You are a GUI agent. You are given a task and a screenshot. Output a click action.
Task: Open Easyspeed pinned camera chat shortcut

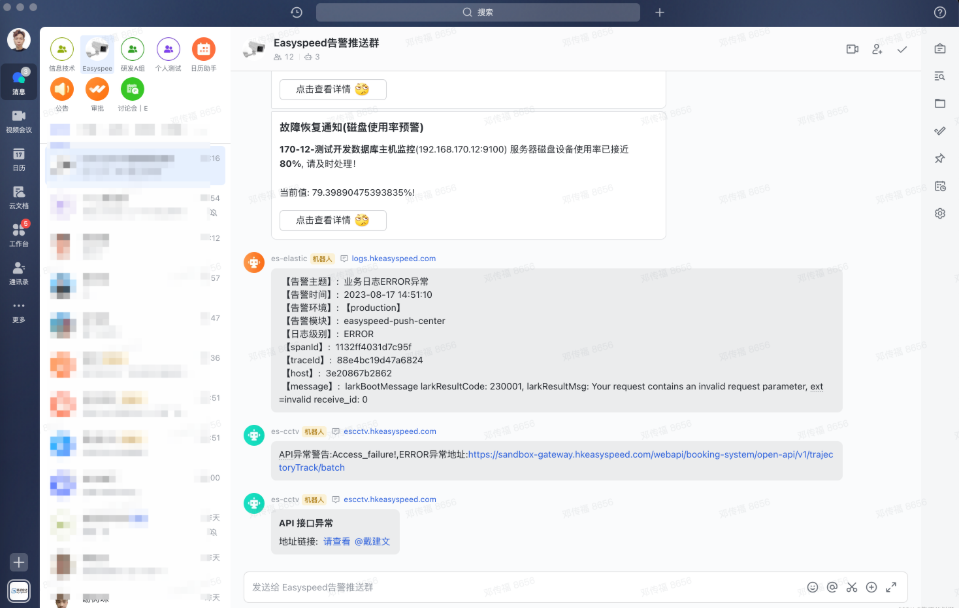(97, 55)
